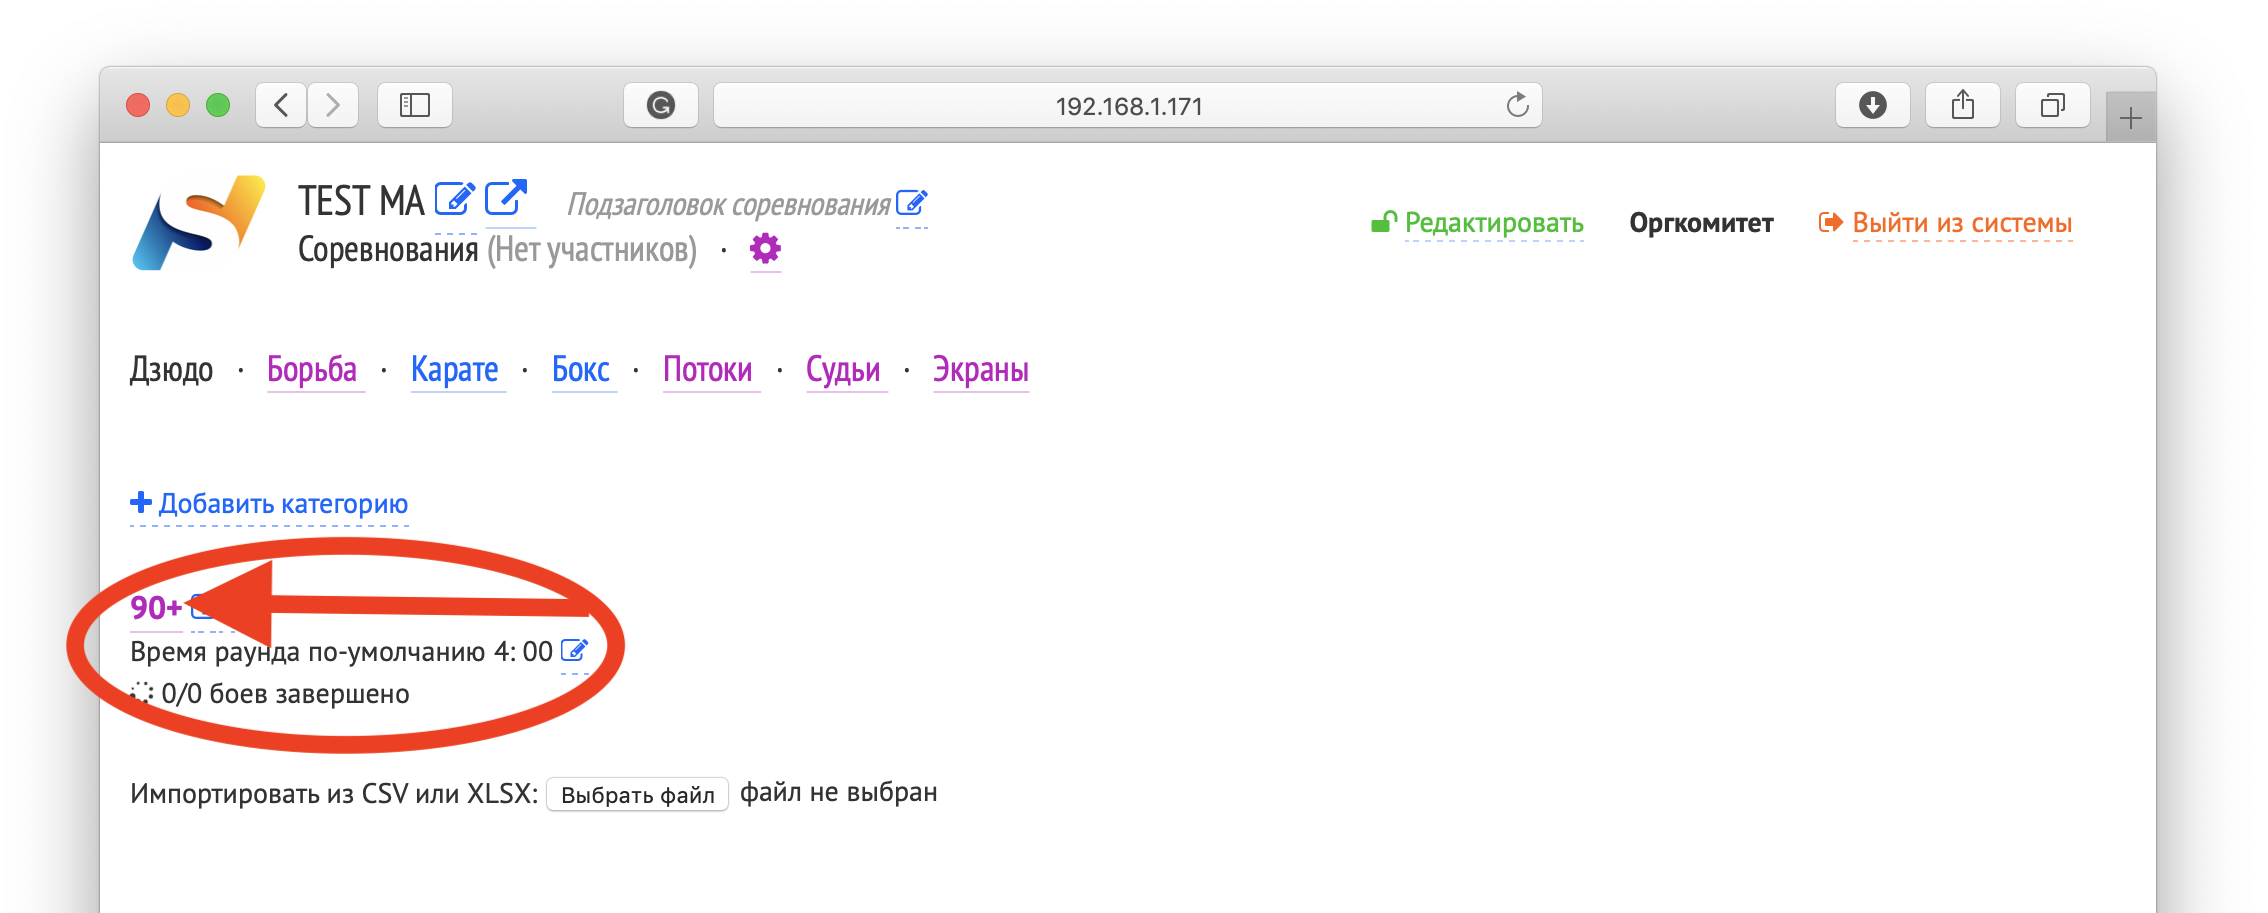Click Редактировать unlock link

coord(1478,222)
